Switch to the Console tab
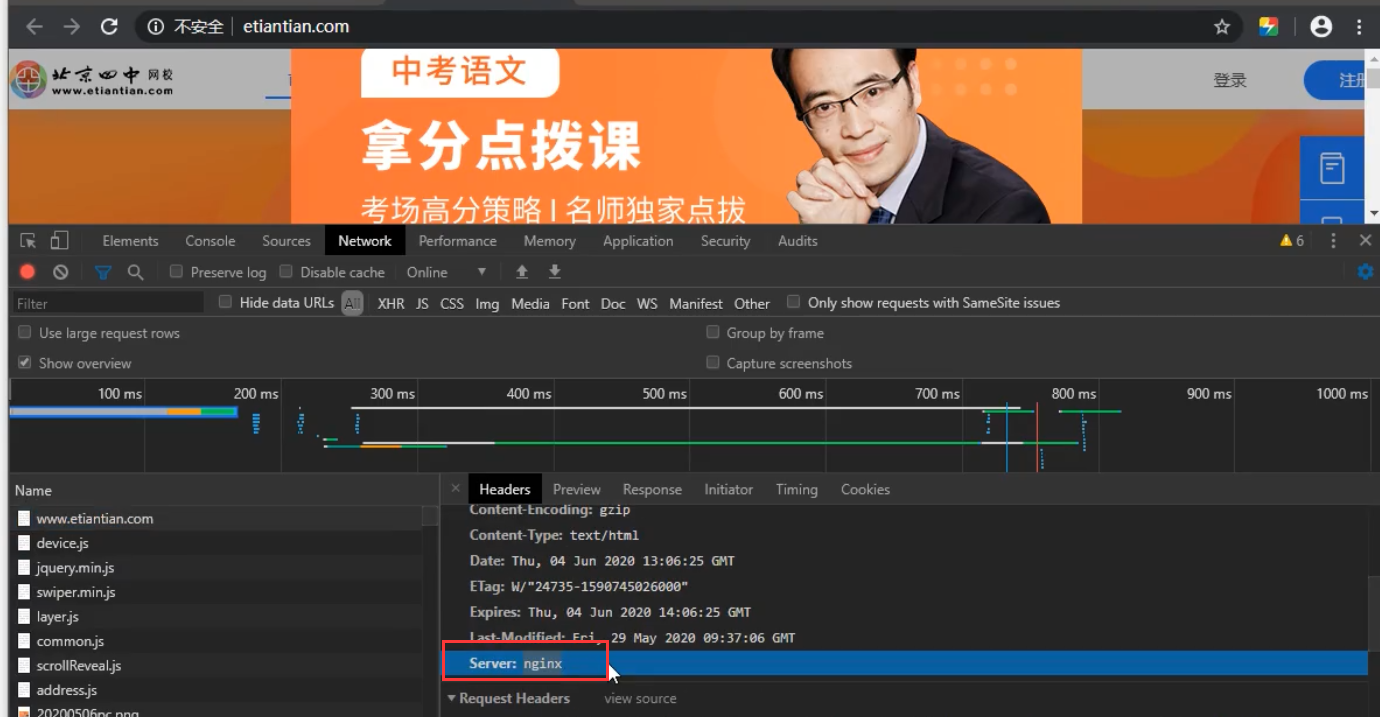 pyautogui.click(x=210, y=241)
